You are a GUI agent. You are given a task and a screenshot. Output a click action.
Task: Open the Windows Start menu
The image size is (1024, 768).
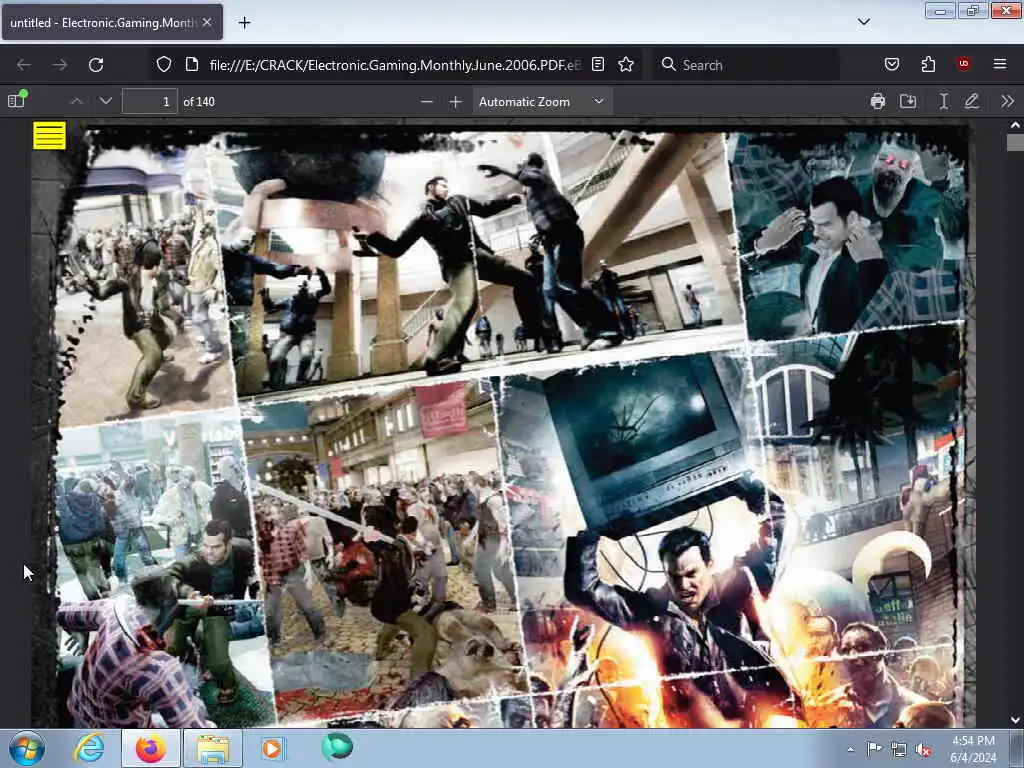pyautogui.click(x=26, y=748)
